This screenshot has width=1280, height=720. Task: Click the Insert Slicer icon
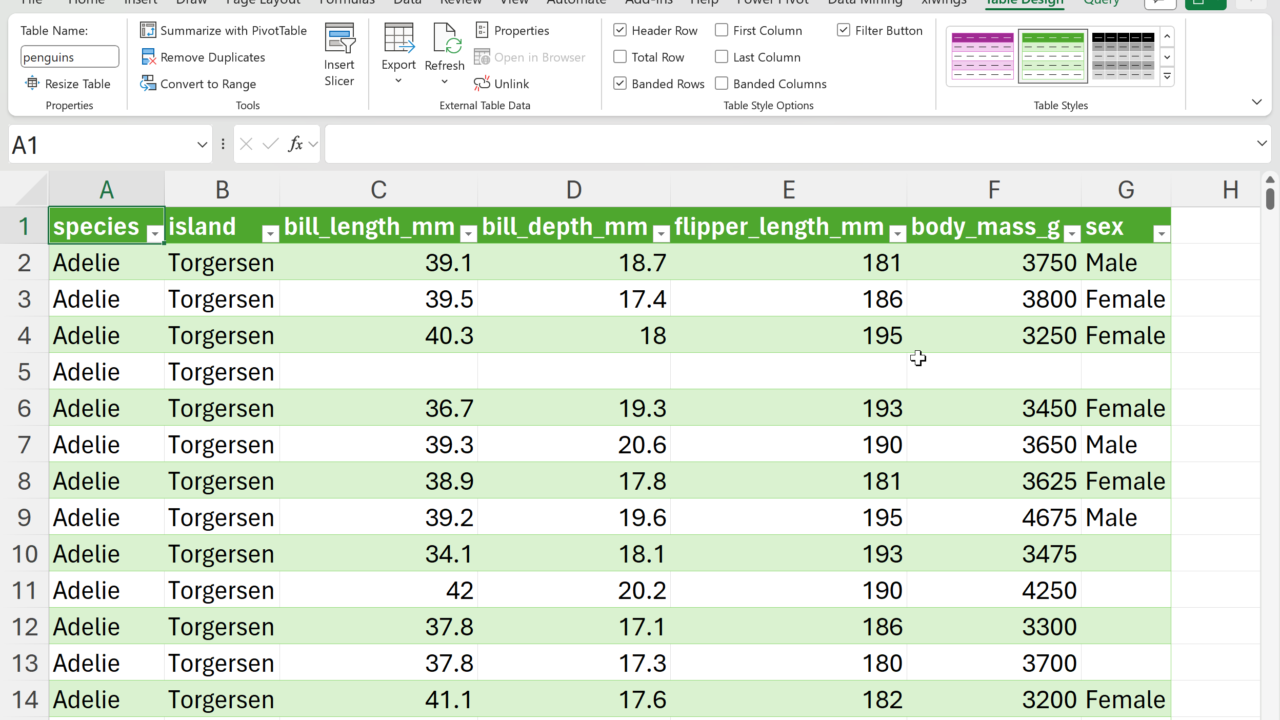coord(339,40)
